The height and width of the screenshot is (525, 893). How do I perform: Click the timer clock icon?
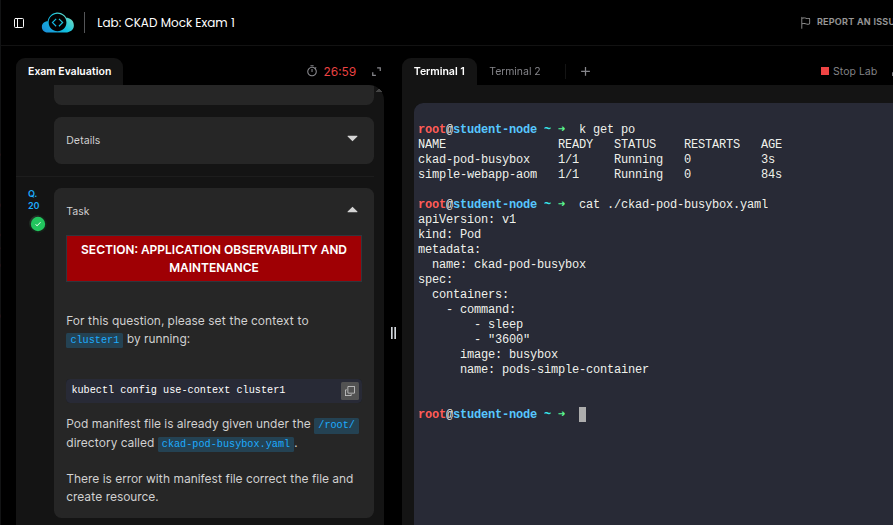click(x=312, y=72)
